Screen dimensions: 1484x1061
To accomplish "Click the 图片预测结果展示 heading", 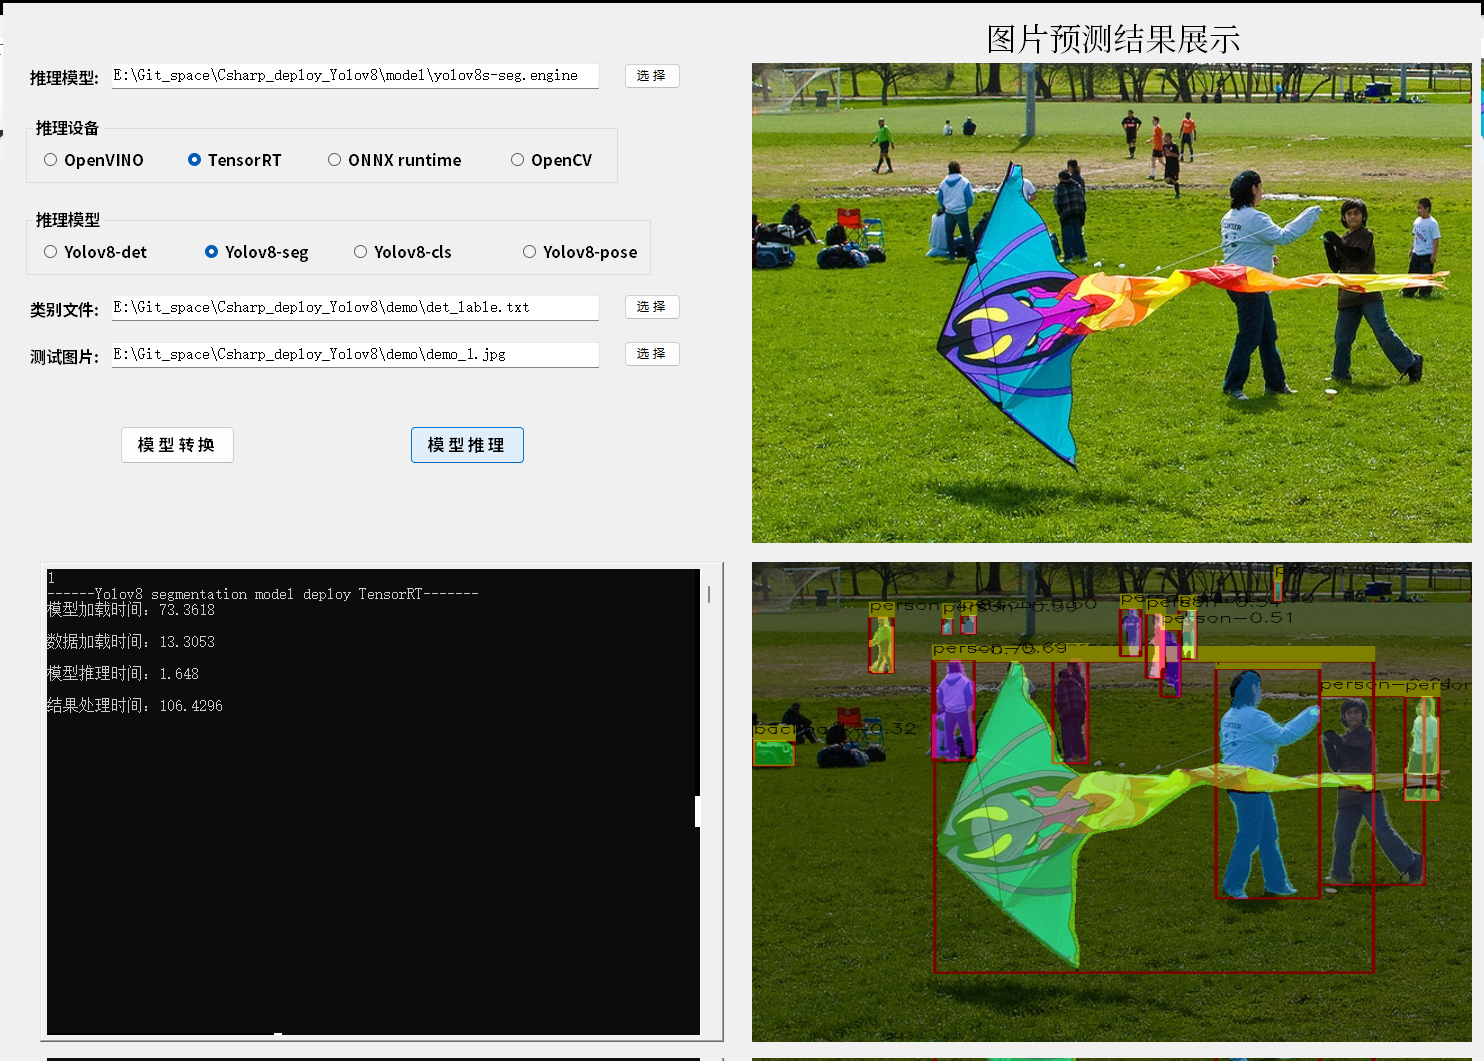I will coord(1113,40).
